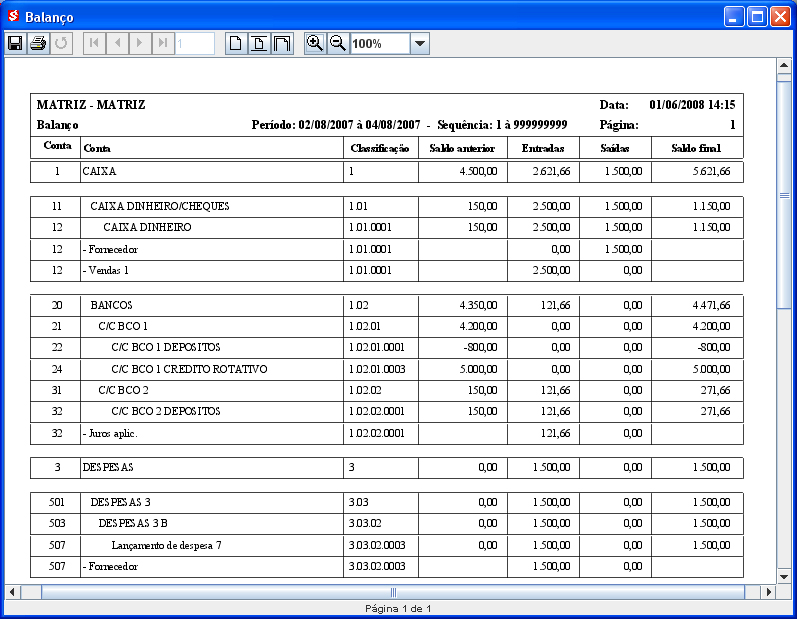Click the Reload refresh icon
Screen dimensions: 797x619
[x=61, y=43]
